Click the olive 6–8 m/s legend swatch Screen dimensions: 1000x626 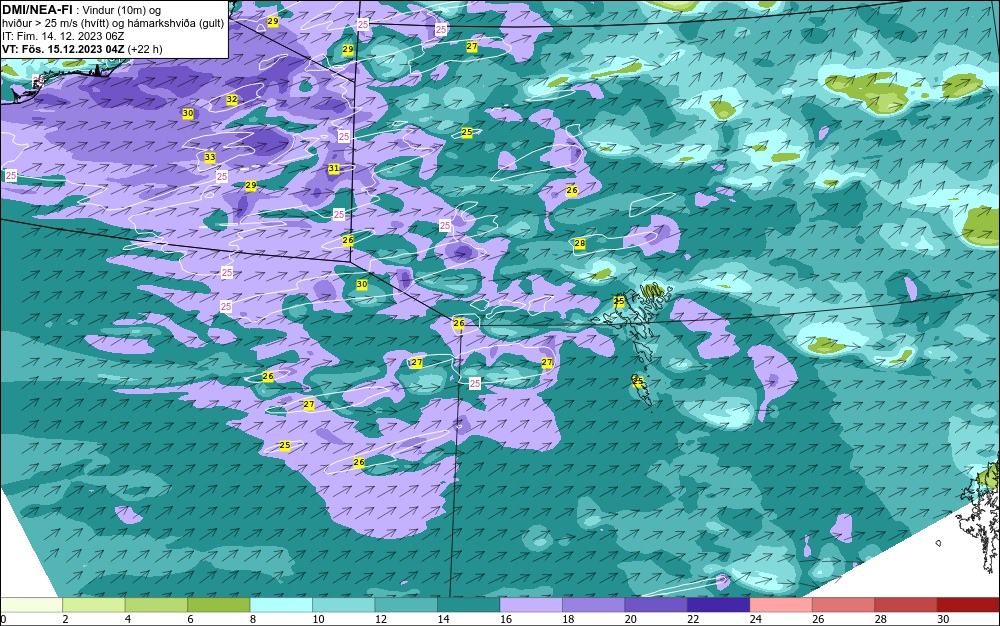219,605
